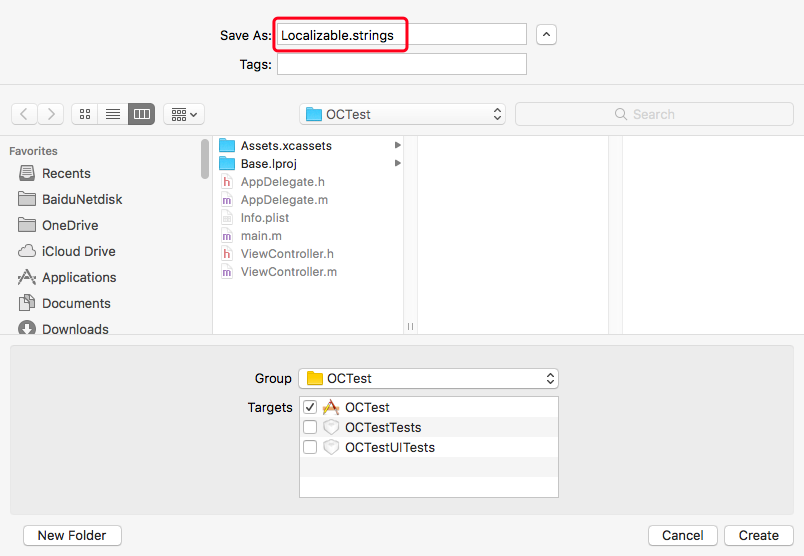This screenshot has width=804, height=556.
Task: Click the Create button
Action: tap(759, 535)
